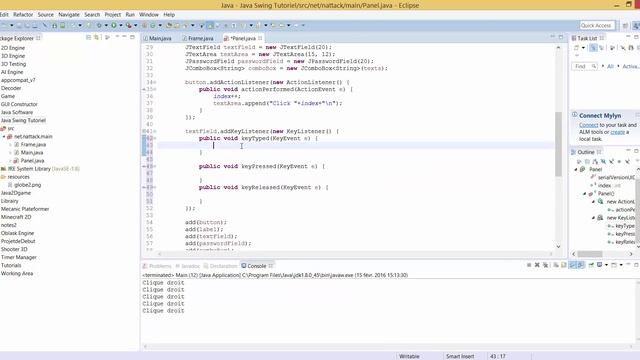Toggle Scroll Lock in Console toolbar
The height and width of the screenshot is (360, 640).
pyautogui.click(x=563, y=265)
